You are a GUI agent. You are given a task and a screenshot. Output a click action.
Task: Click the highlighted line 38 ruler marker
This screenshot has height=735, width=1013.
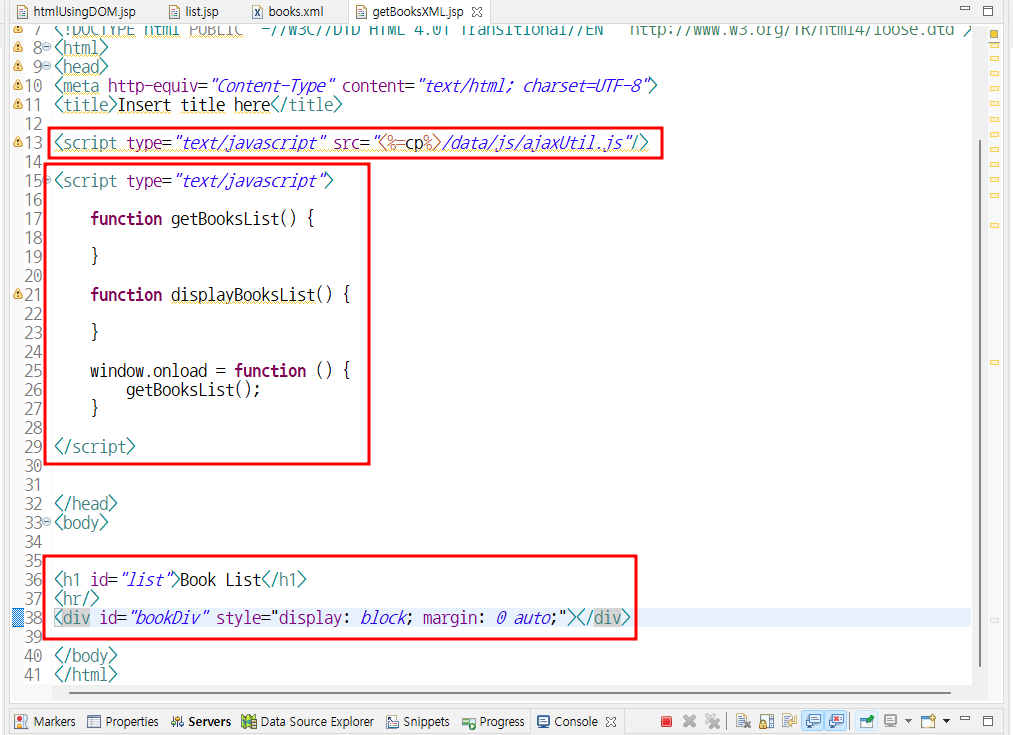[x=18, y=617]
